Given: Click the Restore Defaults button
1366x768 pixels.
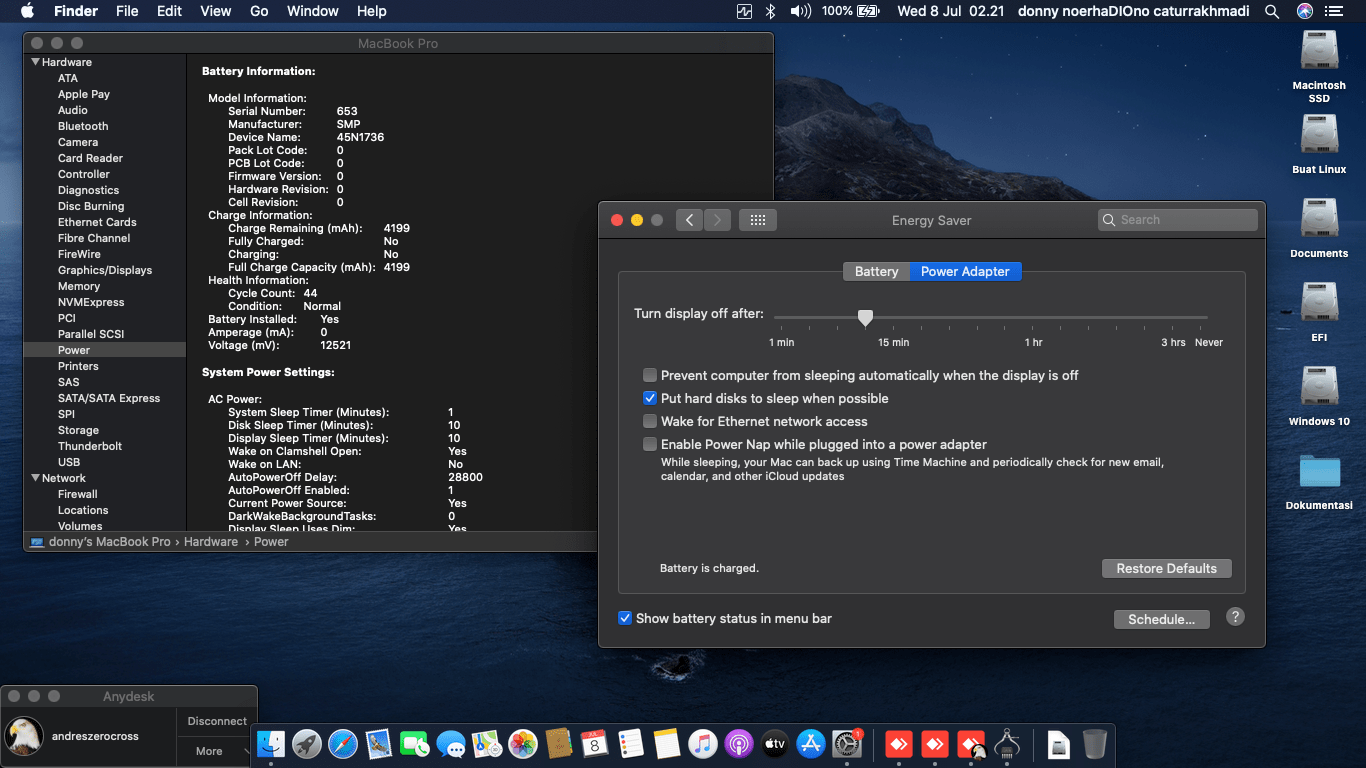Looking at the screenshot, I should (x=1166, y=568).
